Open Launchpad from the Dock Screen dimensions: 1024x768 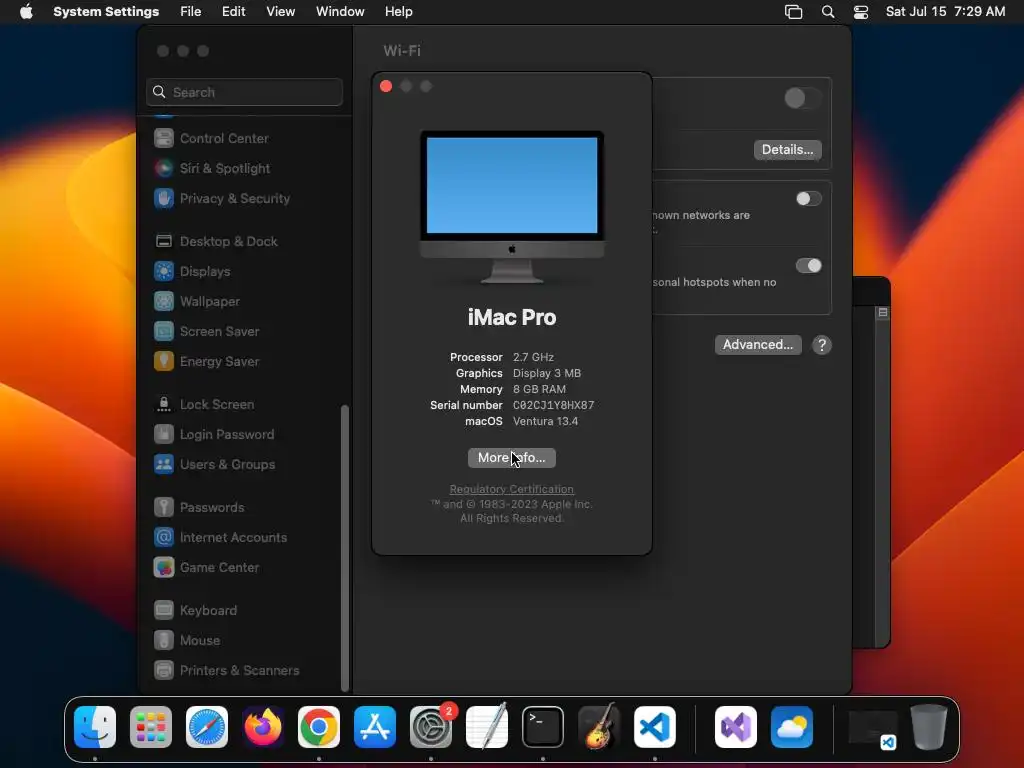[151, 728]
